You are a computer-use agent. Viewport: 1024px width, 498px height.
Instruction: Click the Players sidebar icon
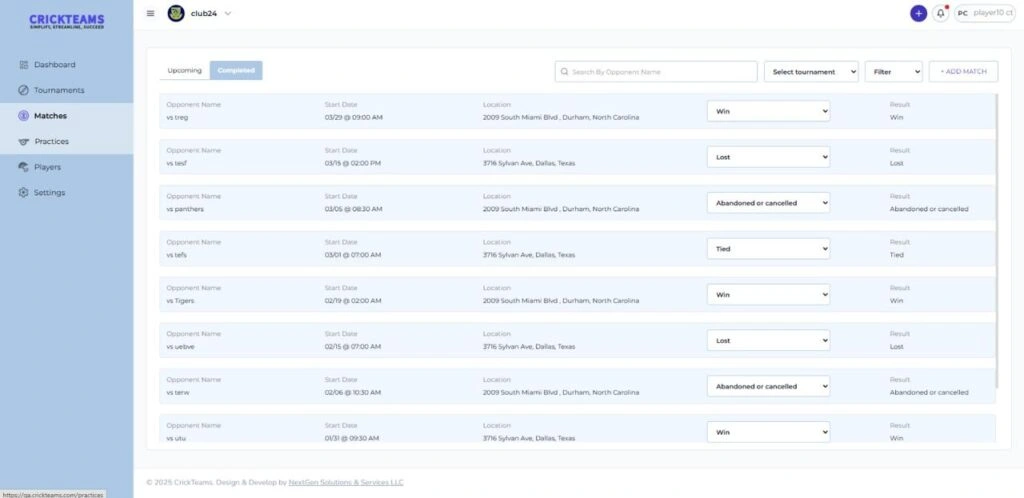pos(23,167)
